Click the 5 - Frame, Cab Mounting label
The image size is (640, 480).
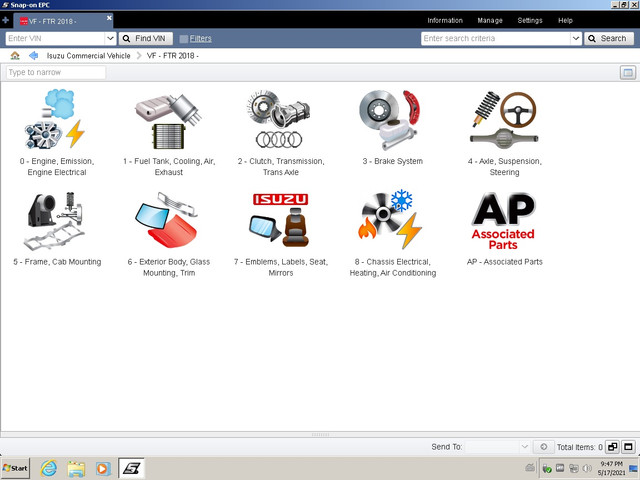[57, 262]
